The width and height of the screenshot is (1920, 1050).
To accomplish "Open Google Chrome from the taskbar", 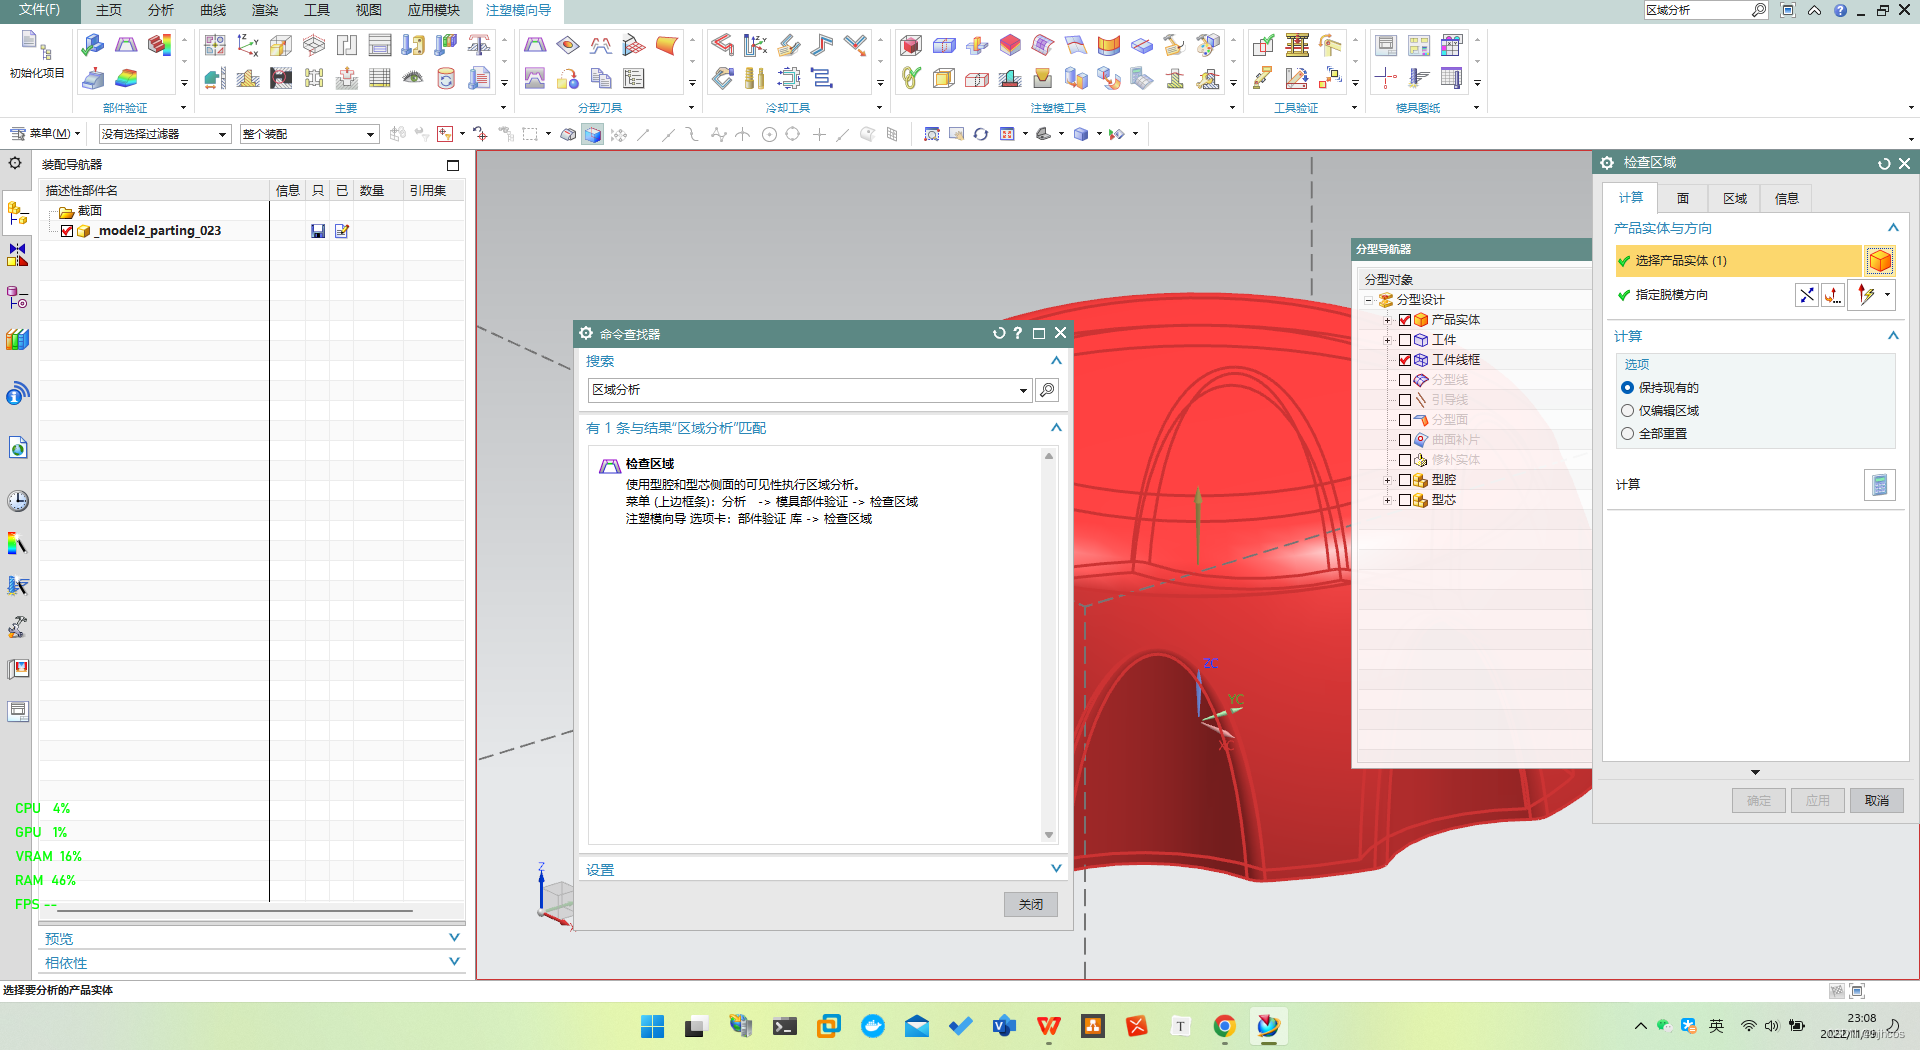I will tap(1224, 1026).
